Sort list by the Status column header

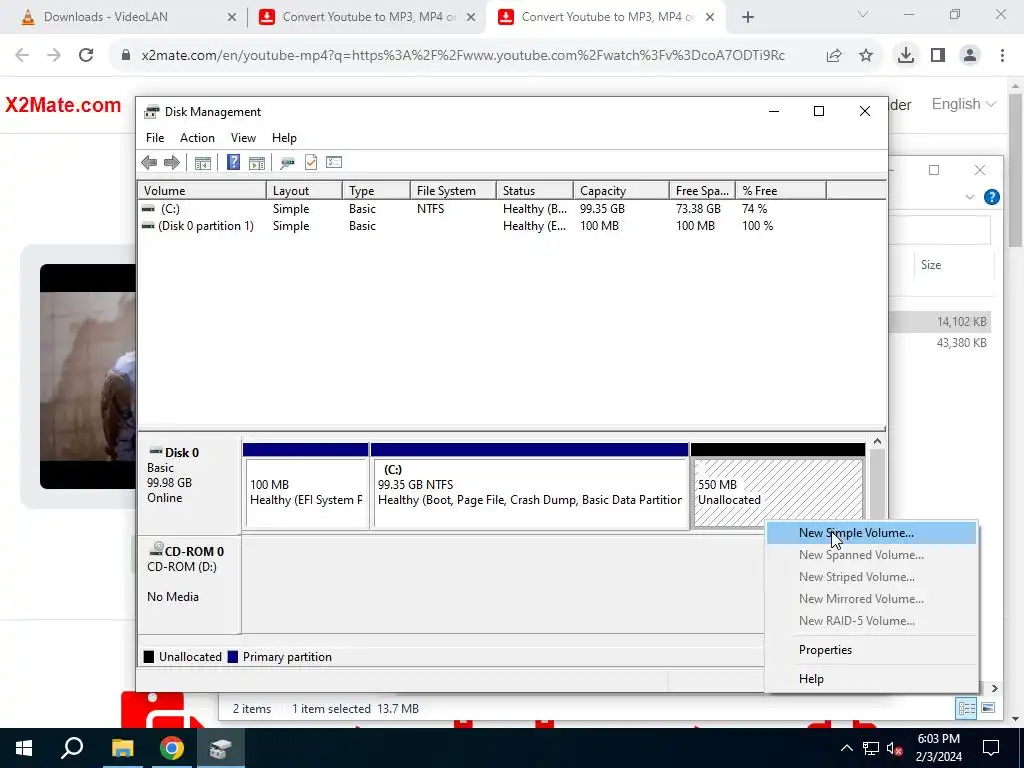coord(535,191)
